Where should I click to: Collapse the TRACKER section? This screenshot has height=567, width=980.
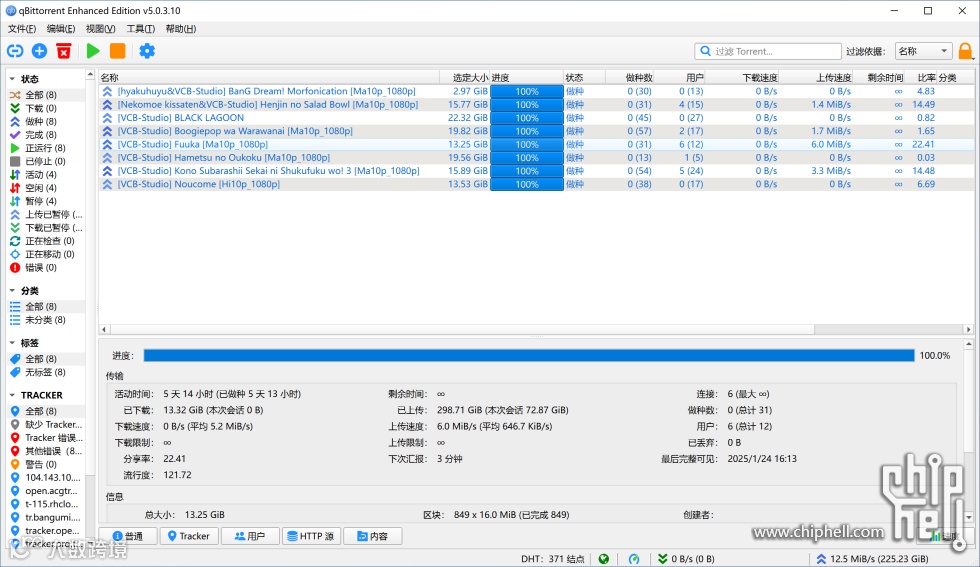[12, 395]
